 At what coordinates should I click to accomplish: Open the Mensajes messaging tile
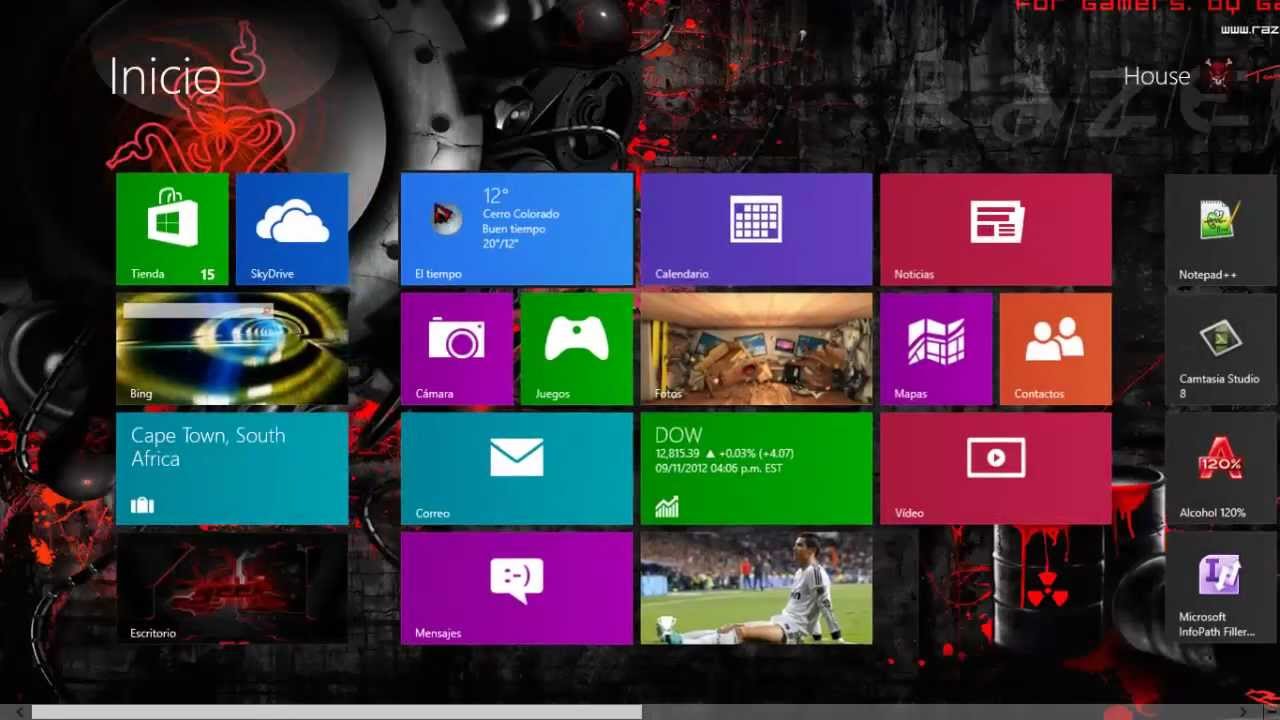point(517,588)
